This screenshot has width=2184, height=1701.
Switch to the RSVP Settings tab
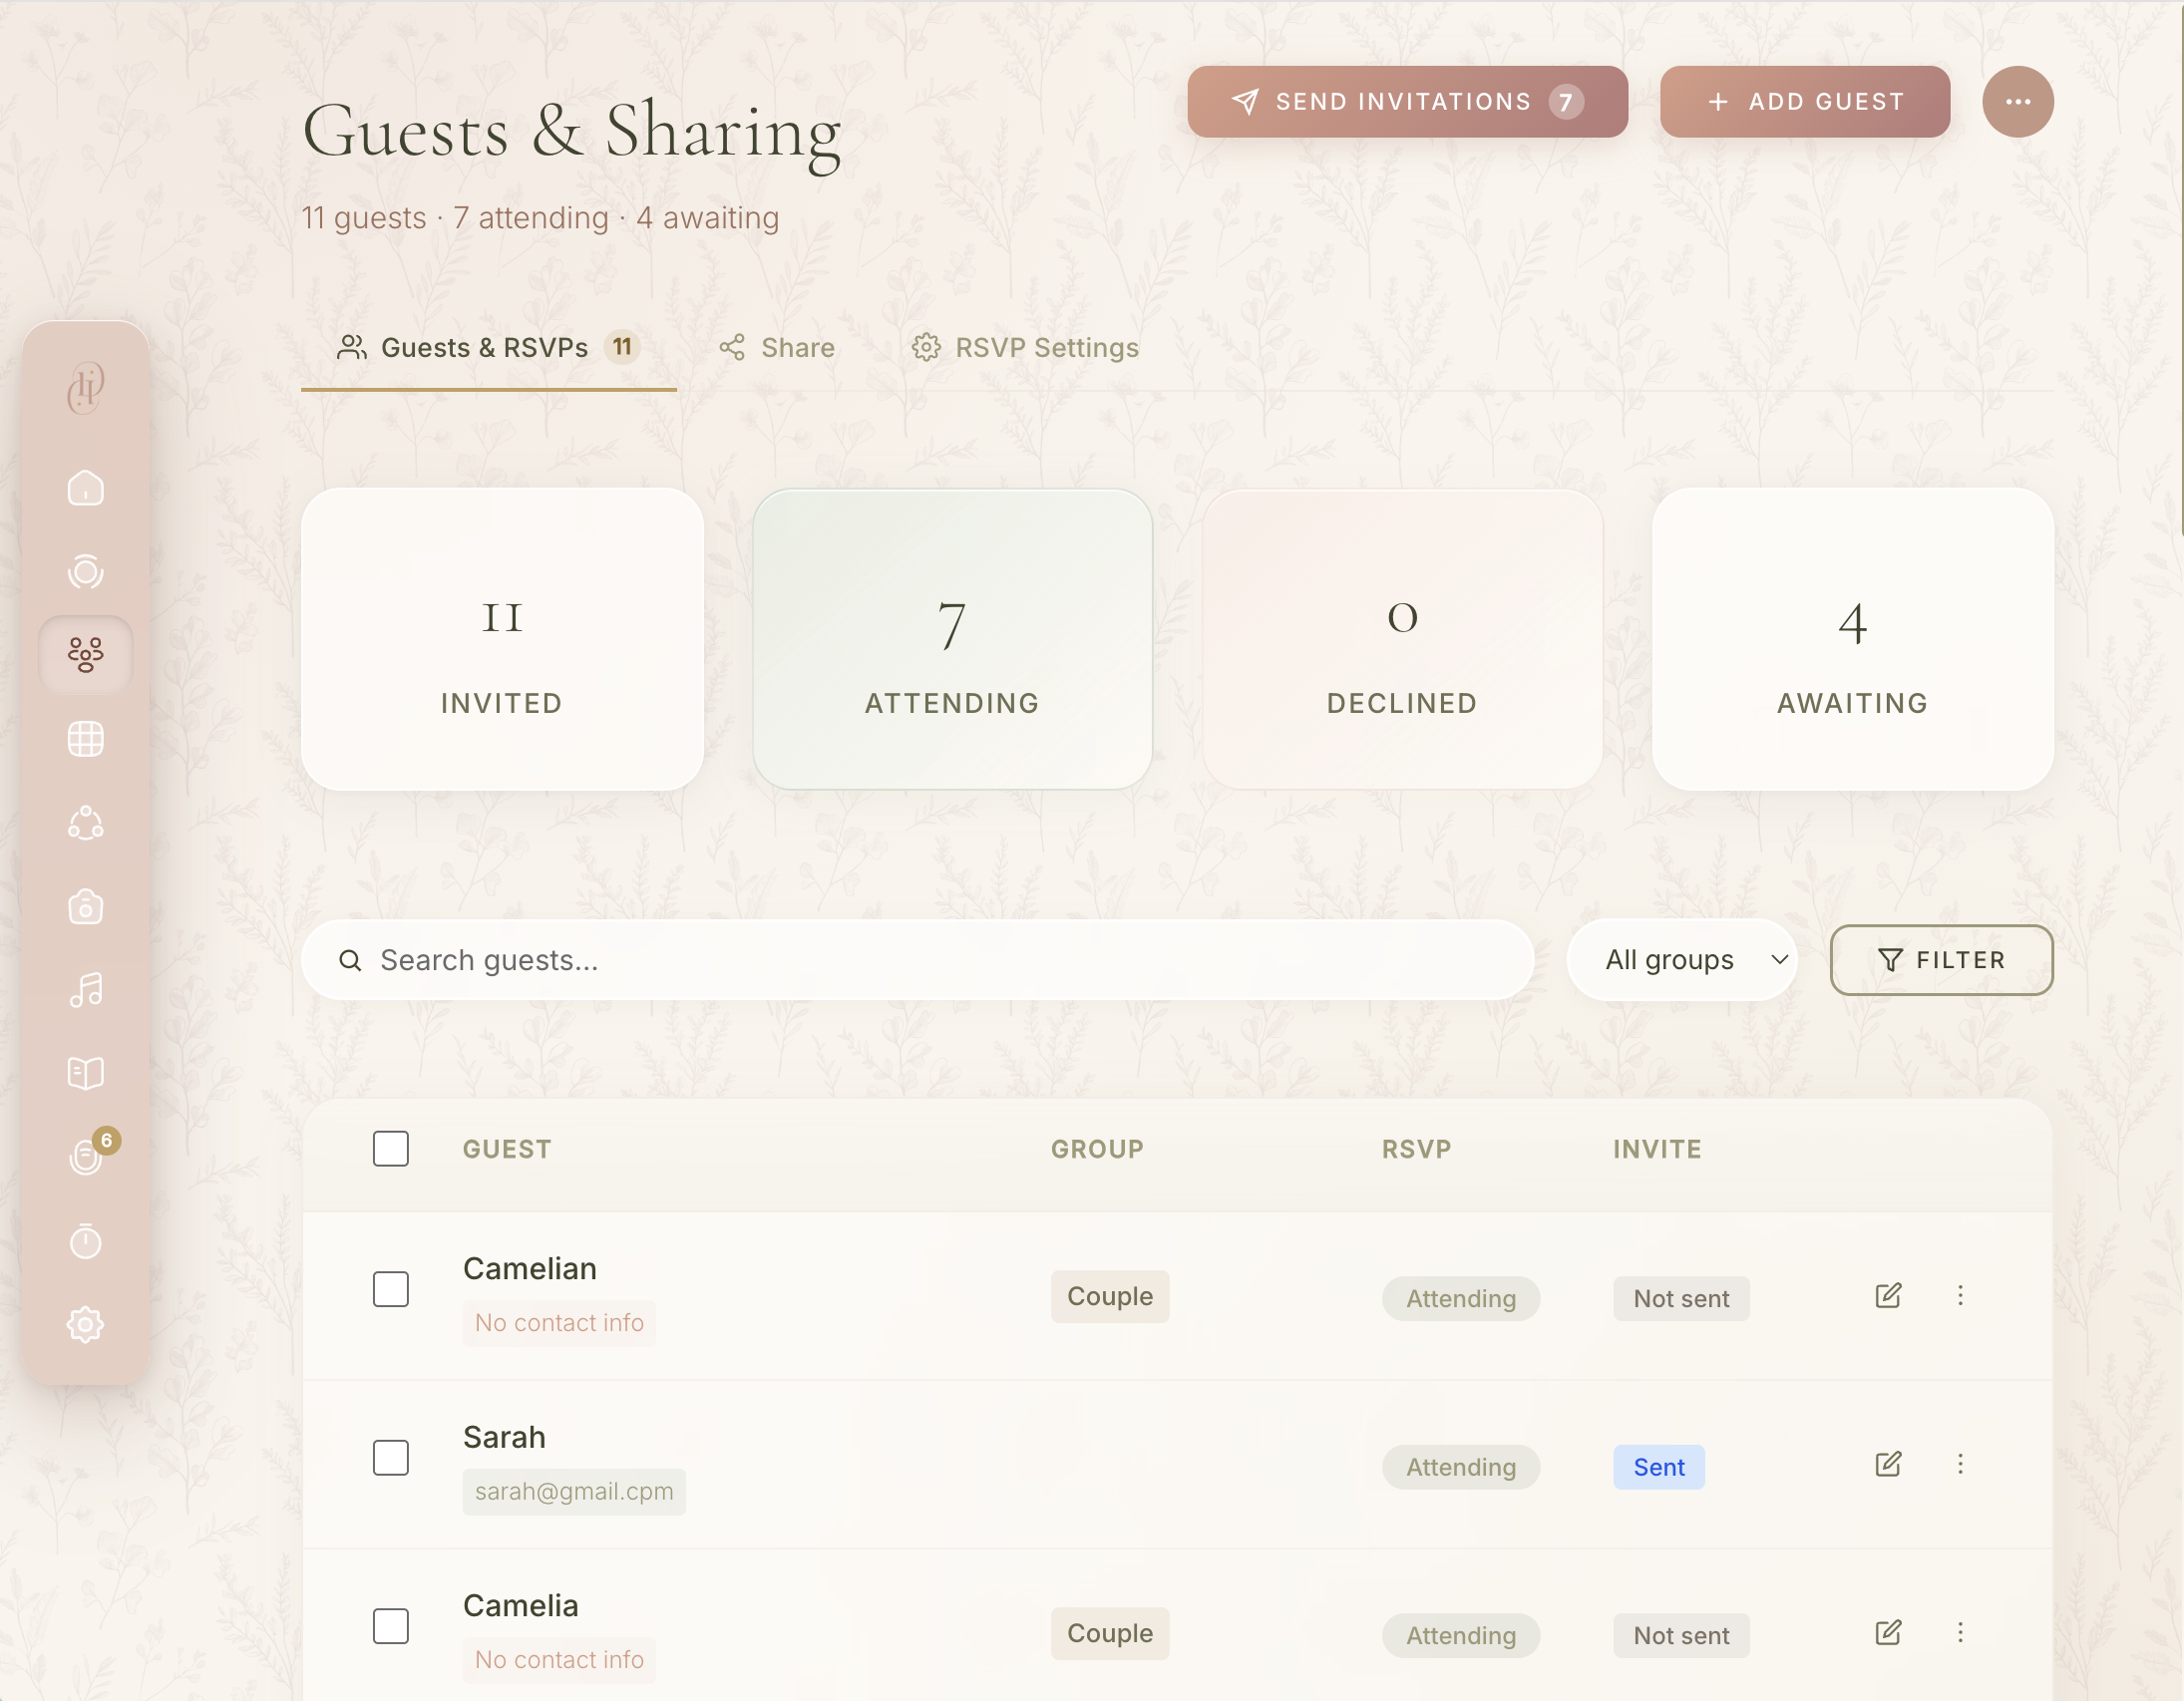(1025, 348)
